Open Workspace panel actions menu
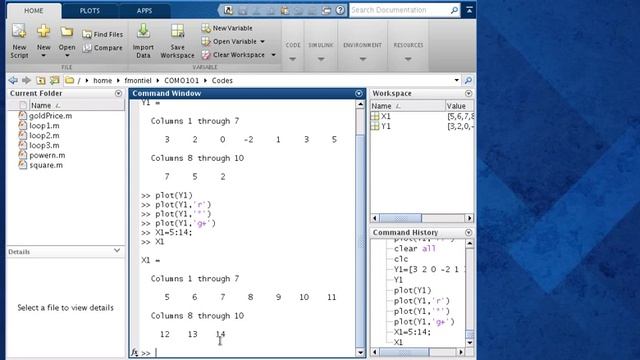This screenshot has height=360, width=640. (x=469, y=93)
